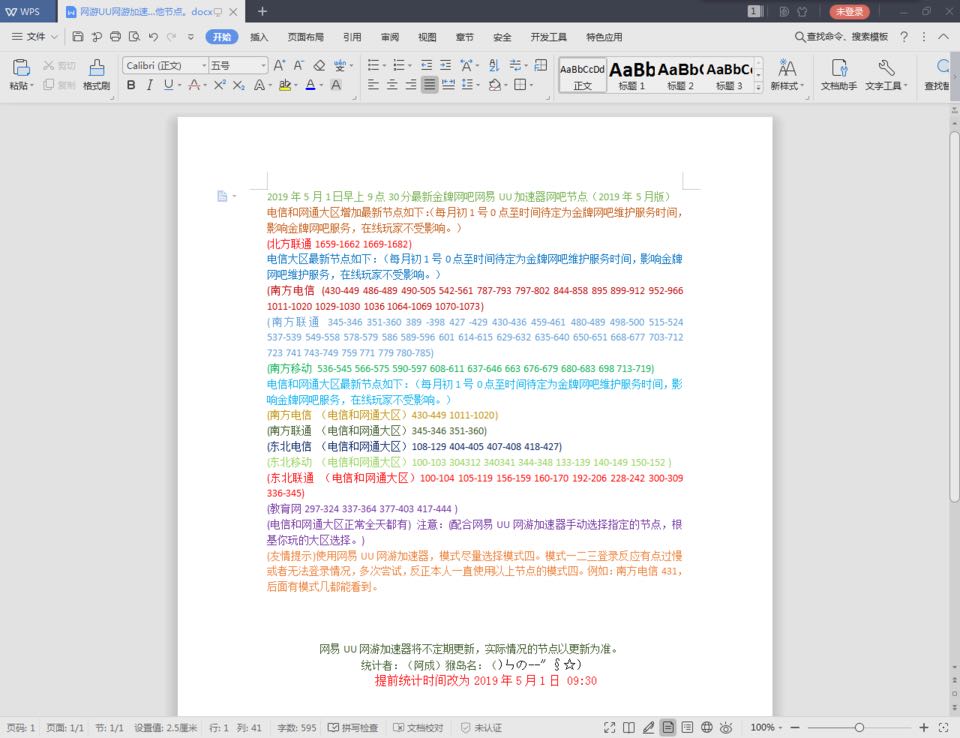Click the help question mark icon
The height and width of the screenshot is (738, 960).
click(904, 37)
